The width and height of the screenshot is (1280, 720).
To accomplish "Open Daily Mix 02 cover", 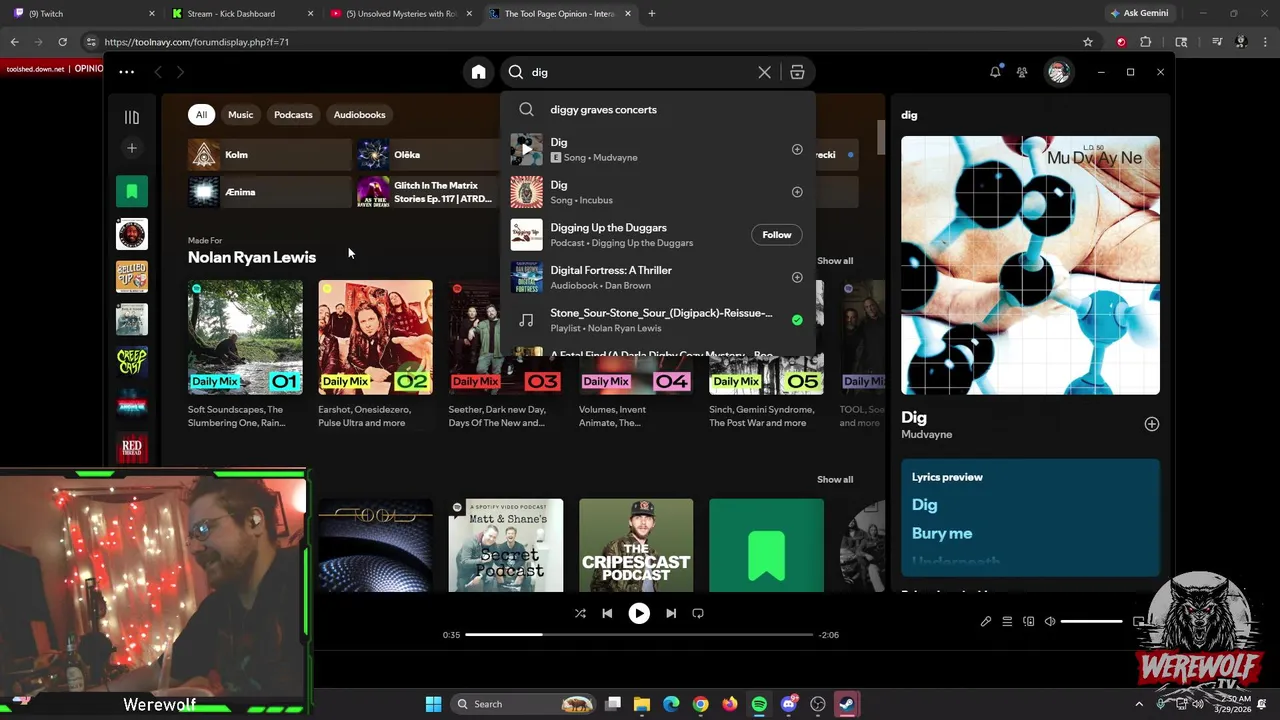I will point(375,337).
